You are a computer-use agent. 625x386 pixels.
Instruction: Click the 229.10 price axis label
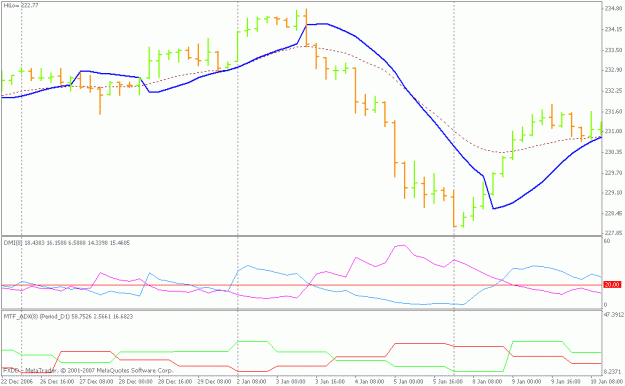click(x=613, y=193)
